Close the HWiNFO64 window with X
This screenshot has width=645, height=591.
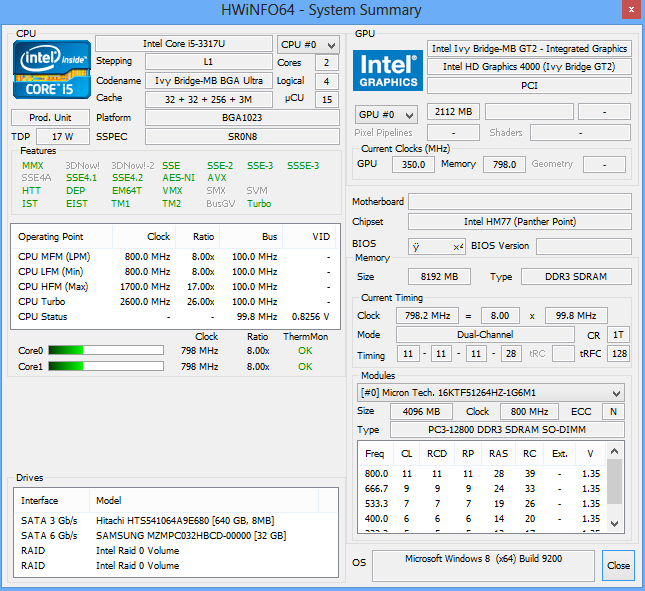pos(631,10)
